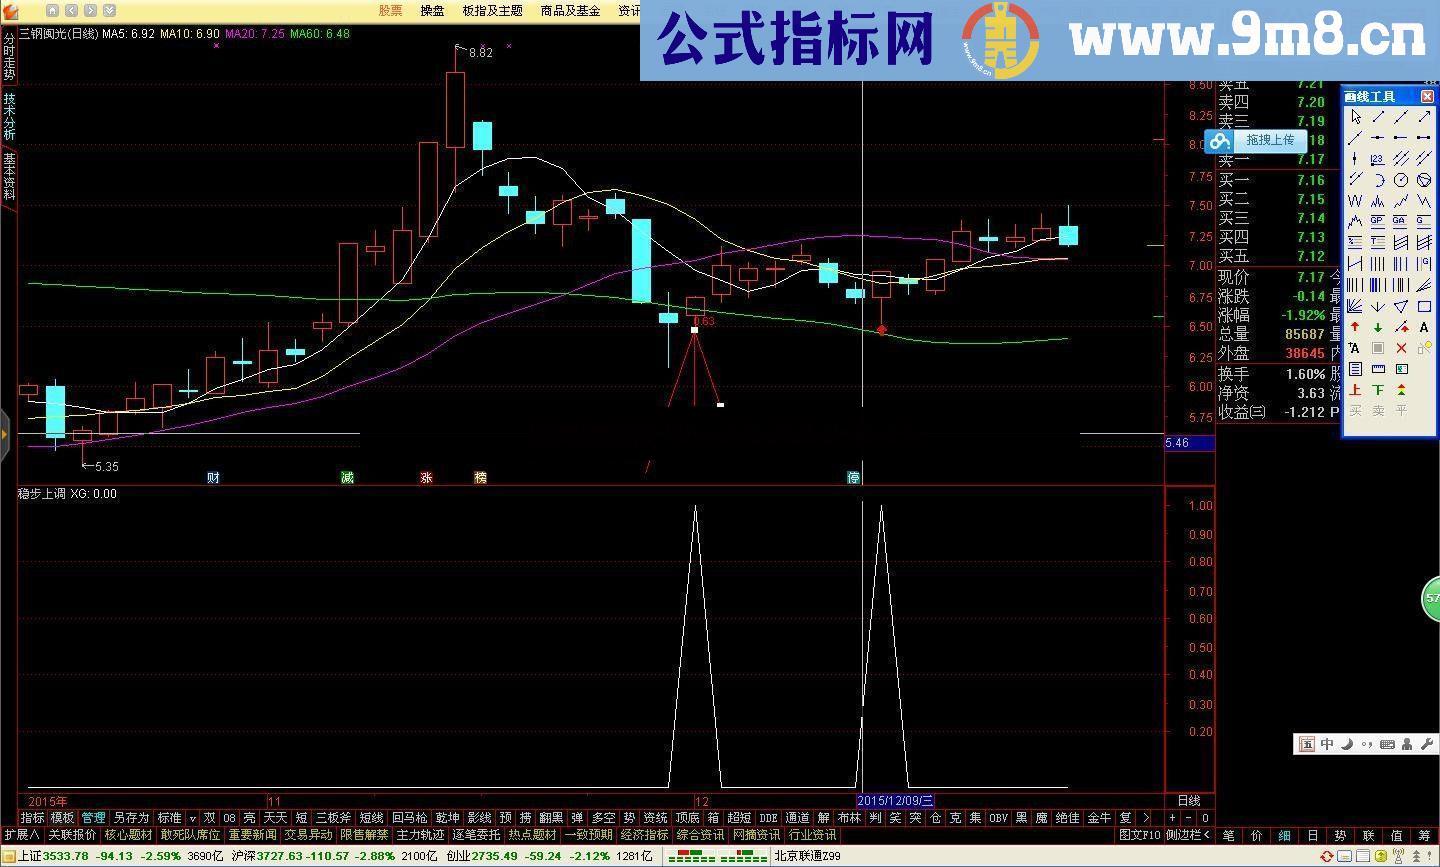The height and width of the screenshot is (867, 1440).
Task: Click the 2015/12/09 date marker on timeline
Action: coord(895,801)
